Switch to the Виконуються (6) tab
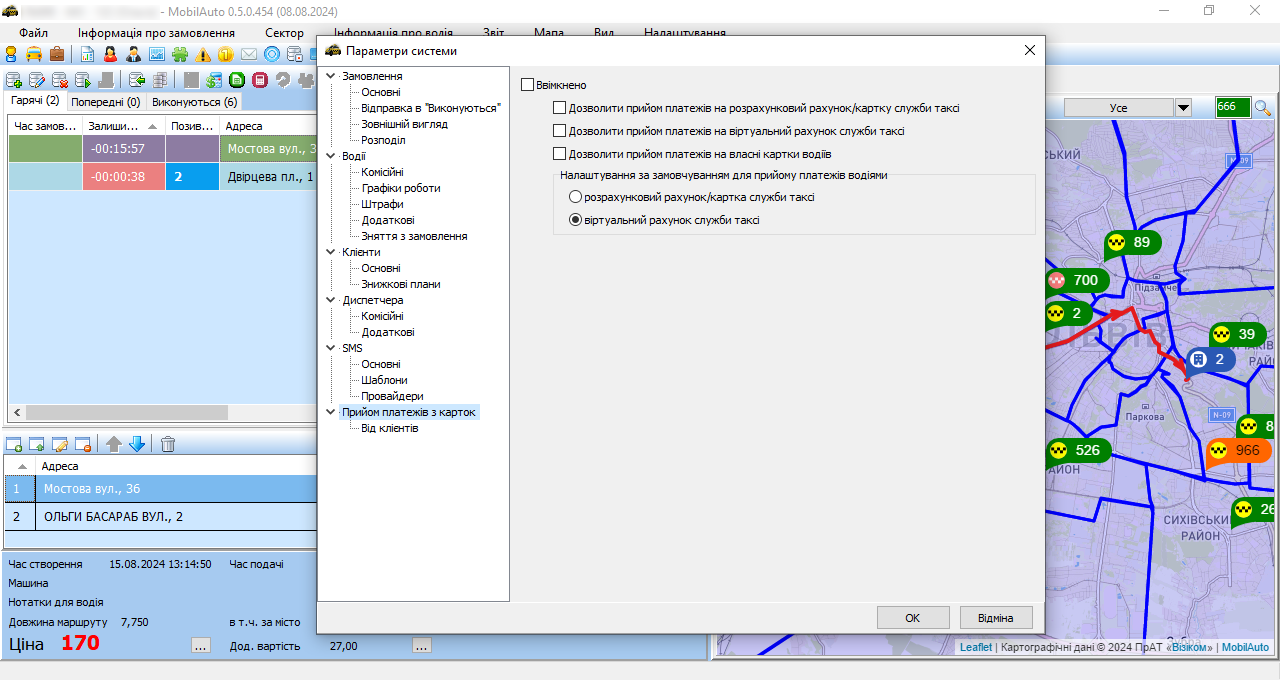The height and width of the screenshot is (680, 1280). pos(194,102)
